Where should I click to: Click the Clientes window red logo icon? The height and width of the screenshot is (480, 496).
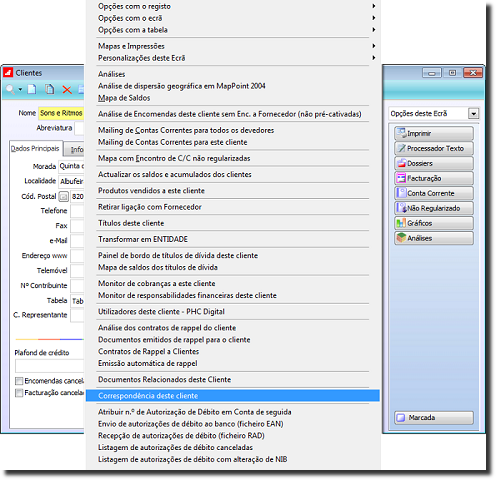click(8, 72)
